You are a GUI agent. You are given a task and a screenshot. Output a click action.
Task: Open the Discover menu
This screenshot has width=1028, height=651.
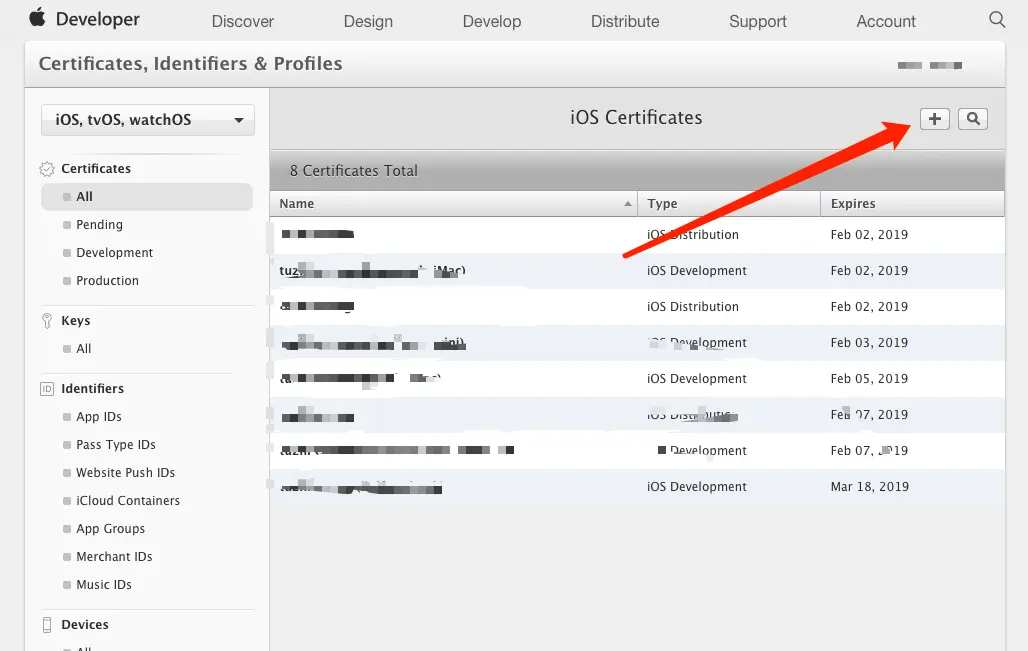pos(243,22)
